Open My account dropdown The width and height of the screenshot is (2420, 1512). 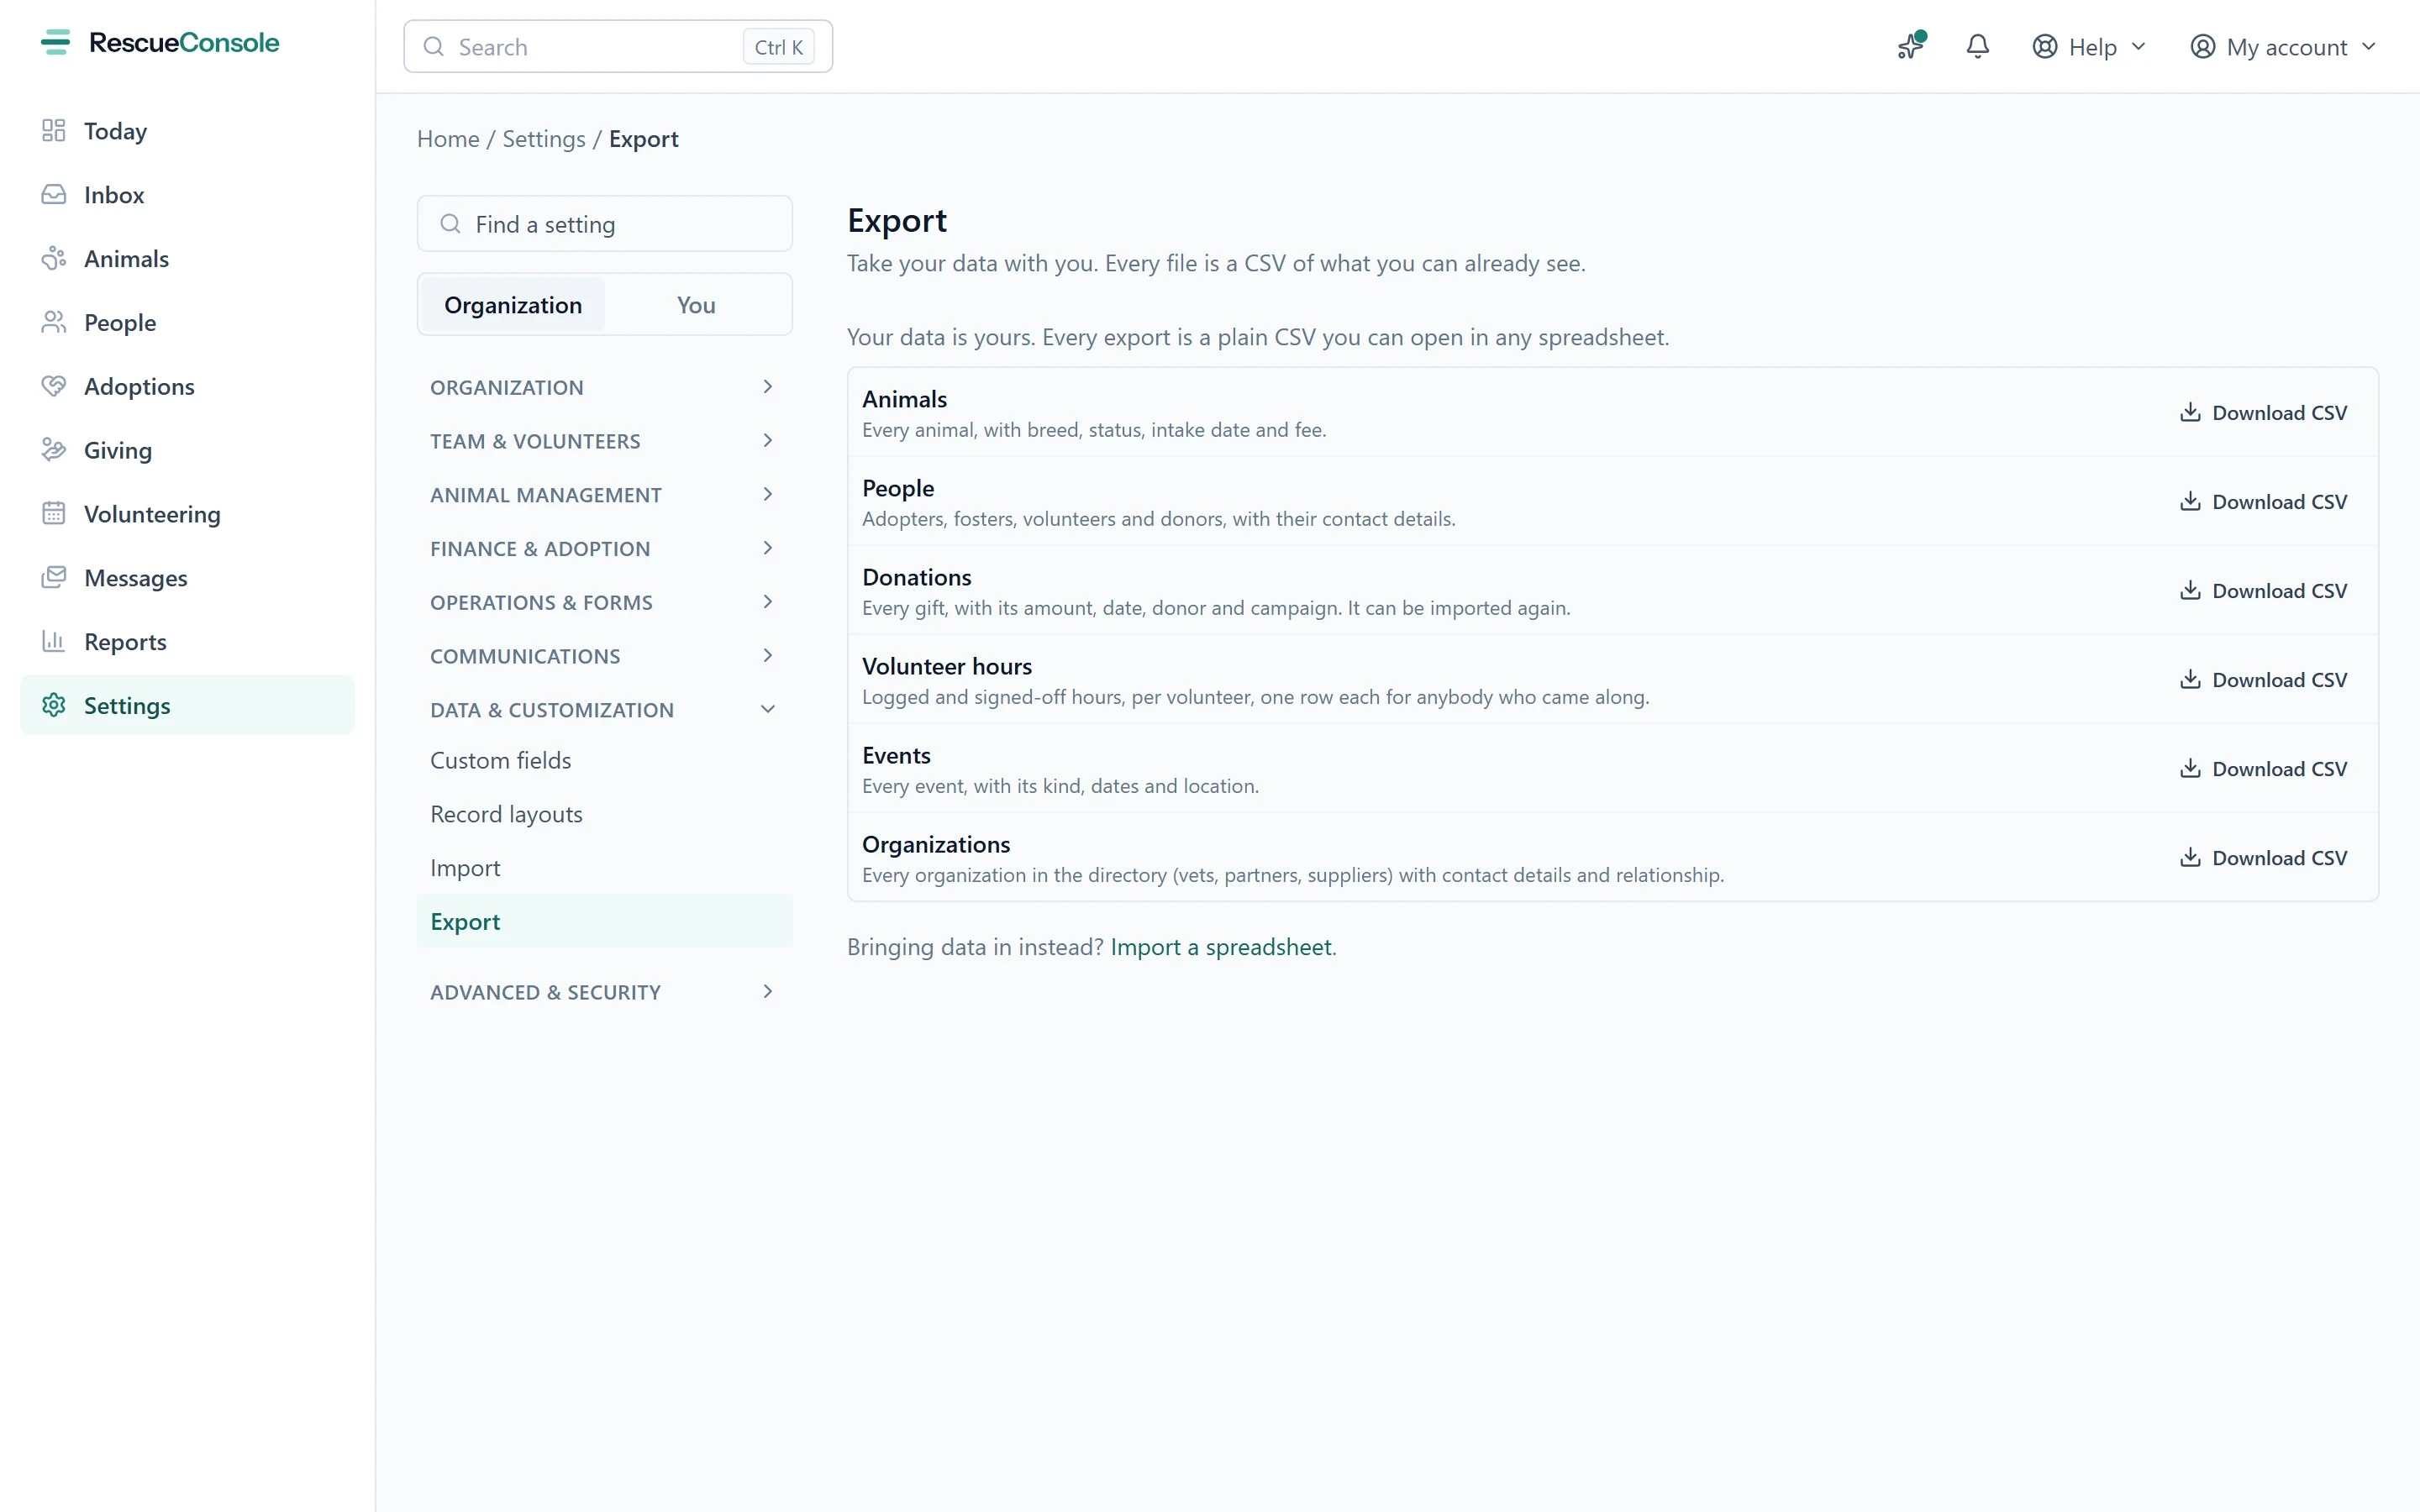click(x=2283, y=47)
